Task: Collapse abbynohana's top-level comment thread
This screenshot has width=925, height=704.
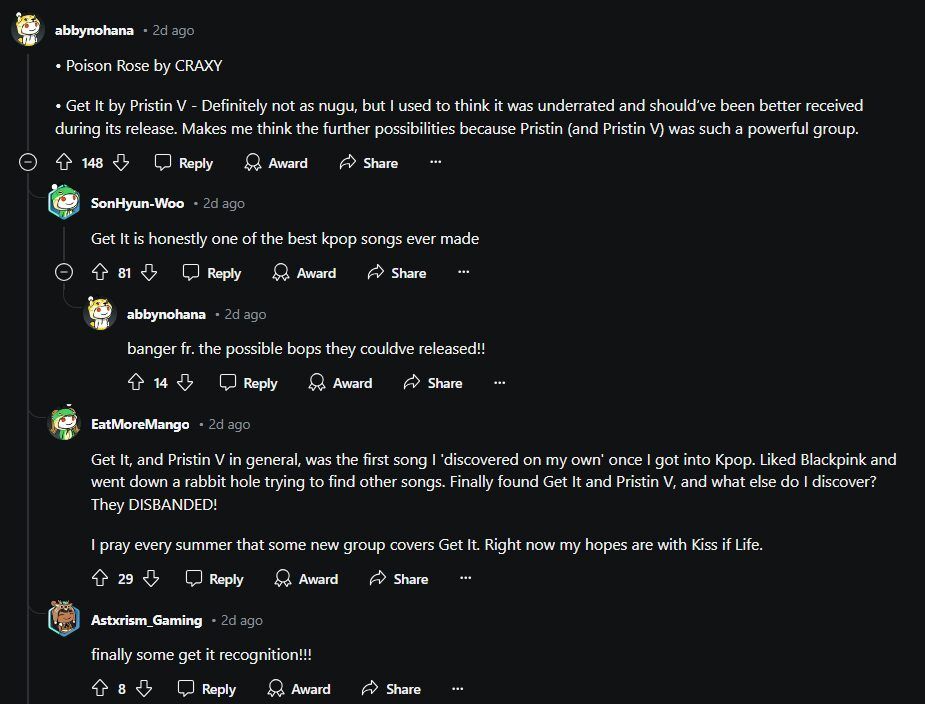Action: [29, 163]
